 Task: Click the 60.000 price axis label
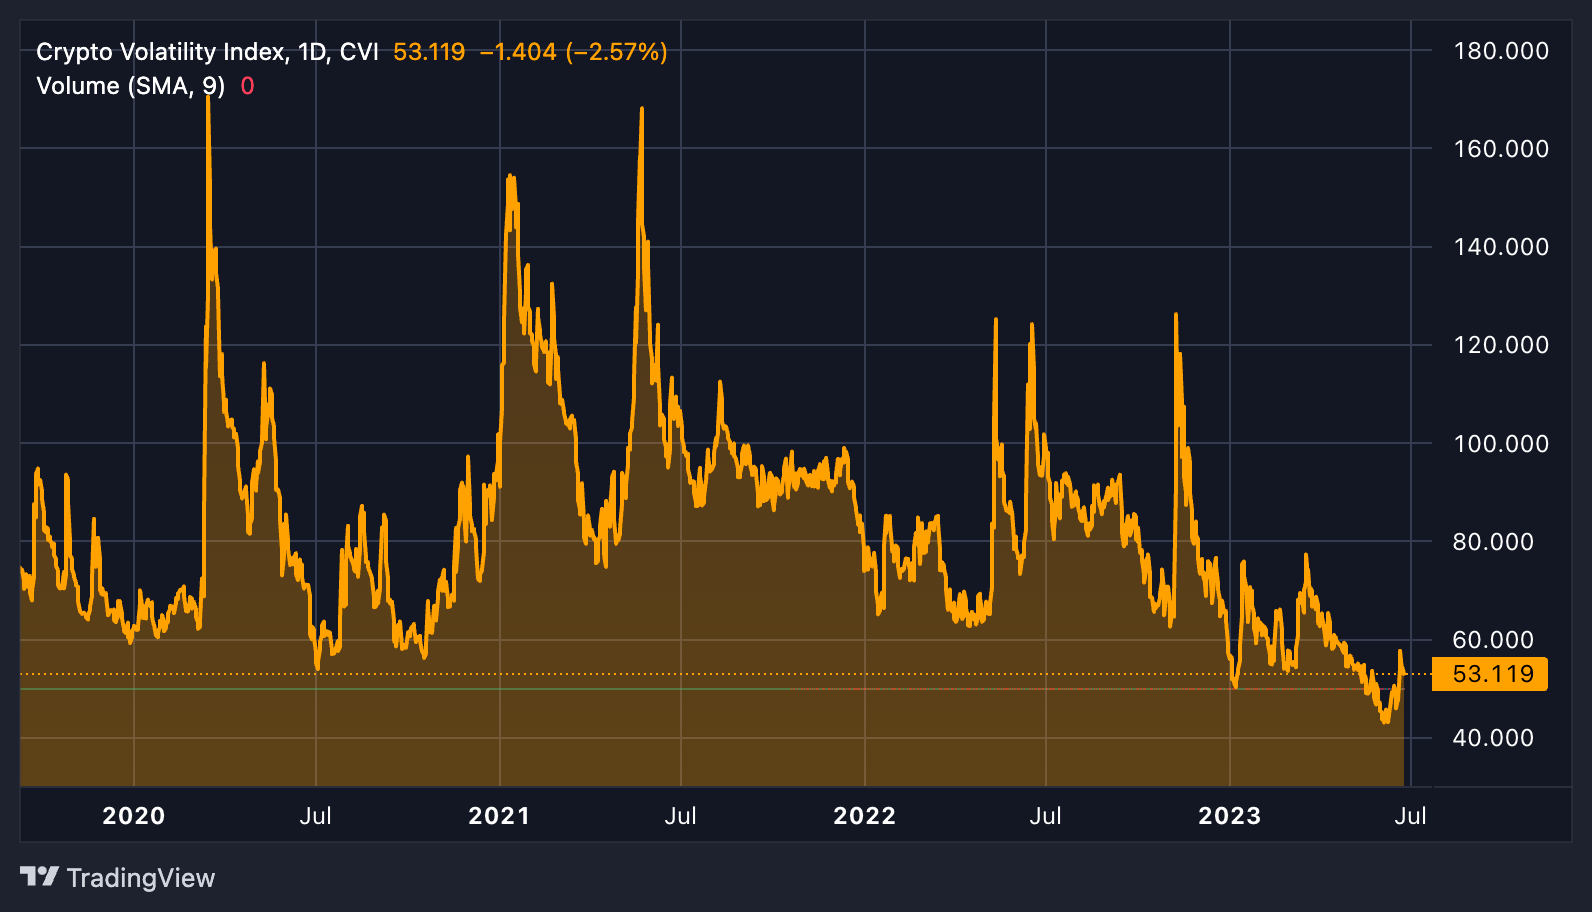pos(1493,640)
